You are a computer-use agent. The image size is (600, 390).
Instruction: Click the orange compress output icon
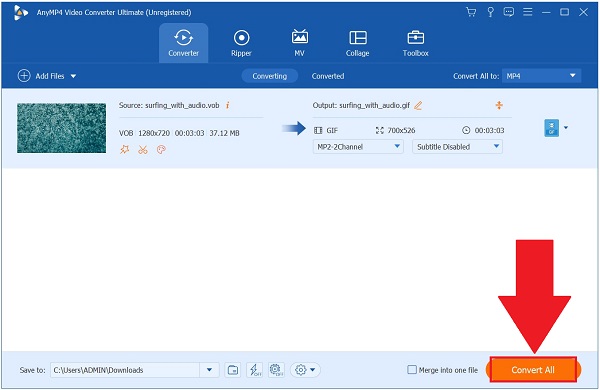tap(499, 105)
